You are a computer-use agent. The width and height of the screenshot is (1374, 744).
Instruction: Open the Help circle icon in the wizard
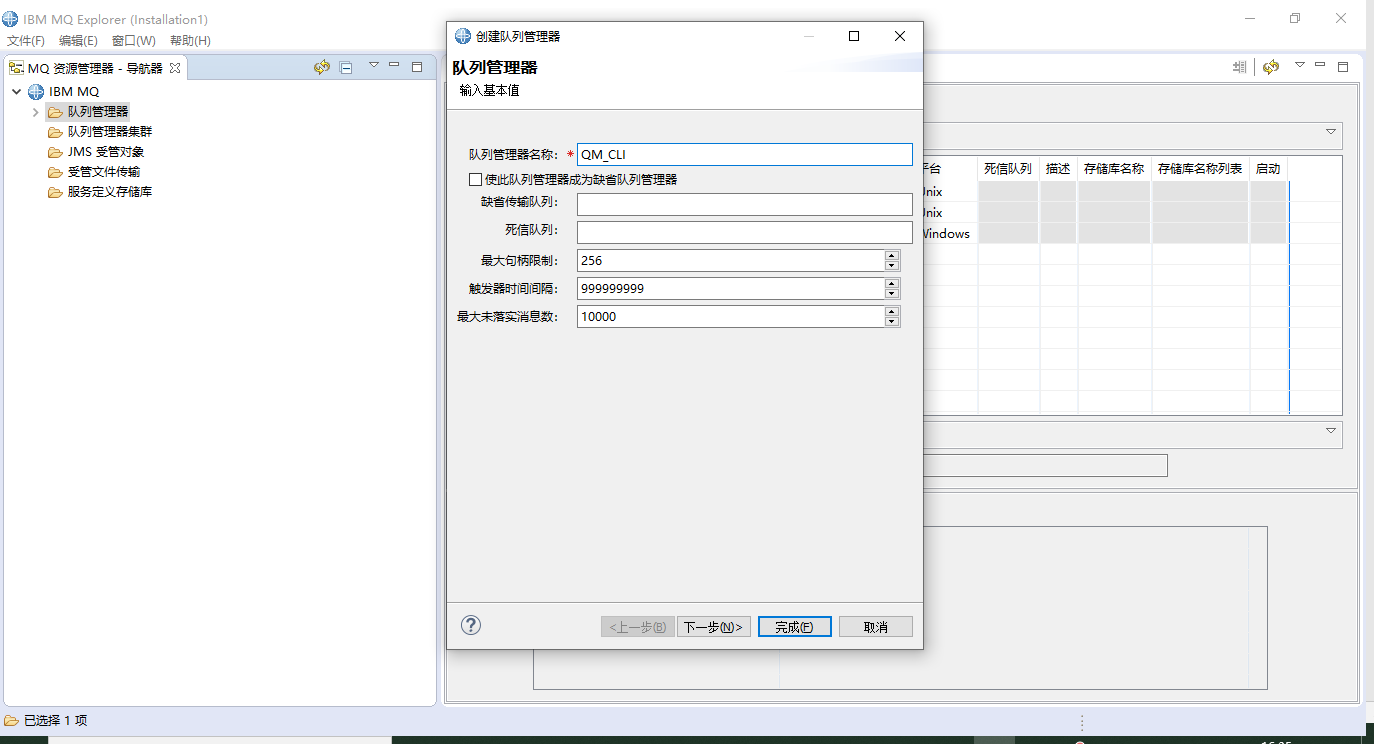[x=470, y=624]
